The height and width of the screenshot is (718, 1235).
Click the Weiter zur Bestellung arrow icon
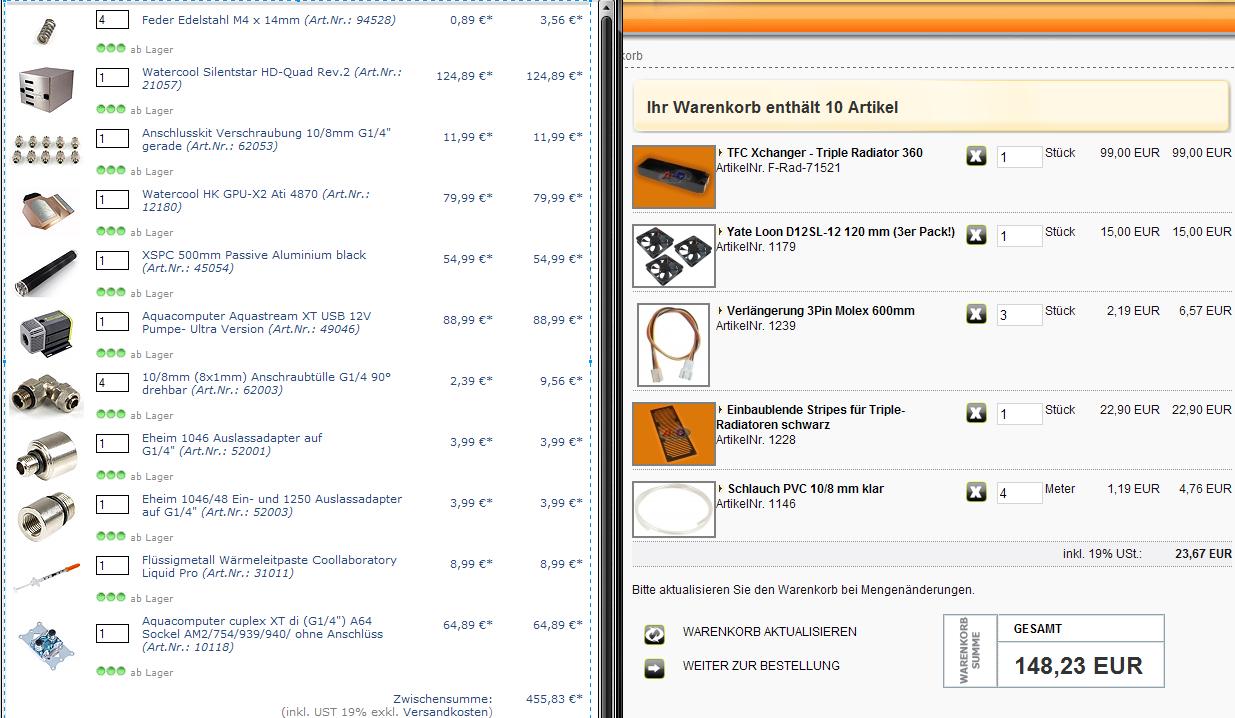tap(655, 668)
